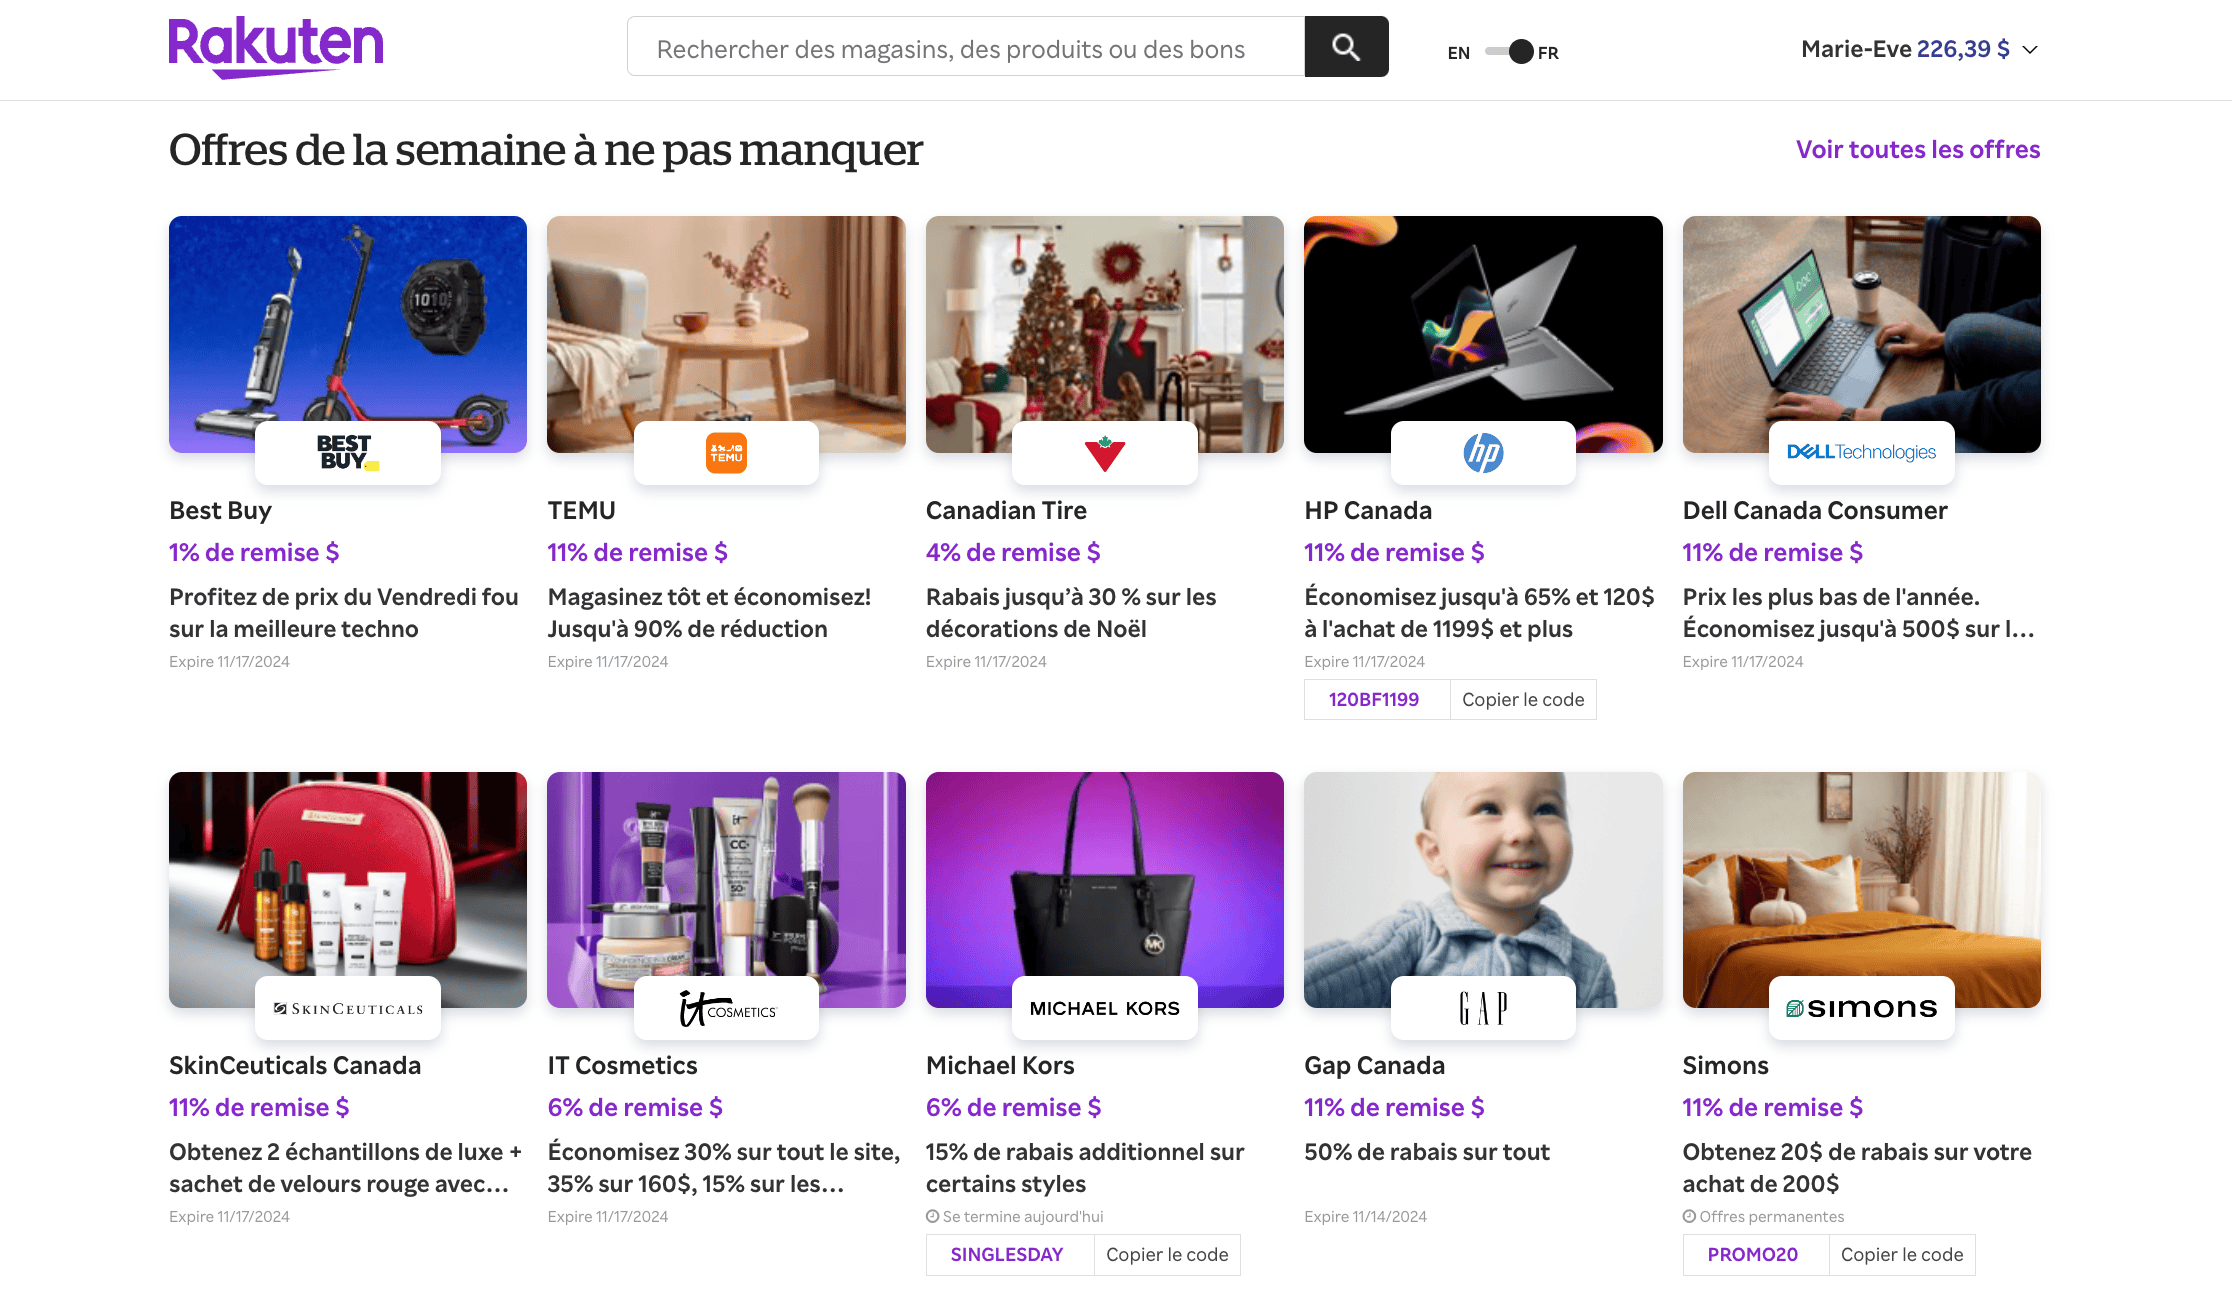Select the SINGLESDAY promo code text
Screen dimensions: 2232x1294
[1007, 1255]
